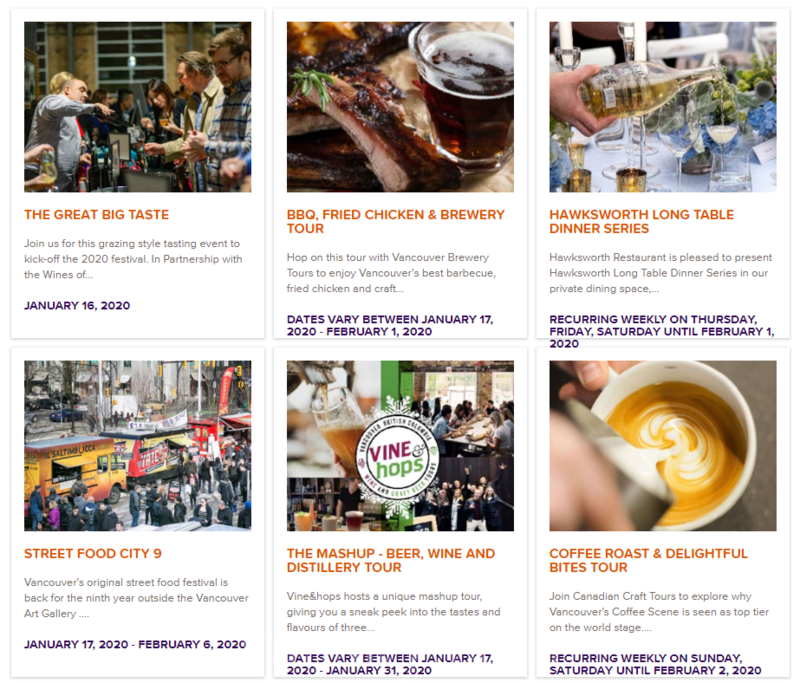This screenshot has width=800, height=683.
Task: Click the Vine&hops mashup tour description
Action: [393, 612]
